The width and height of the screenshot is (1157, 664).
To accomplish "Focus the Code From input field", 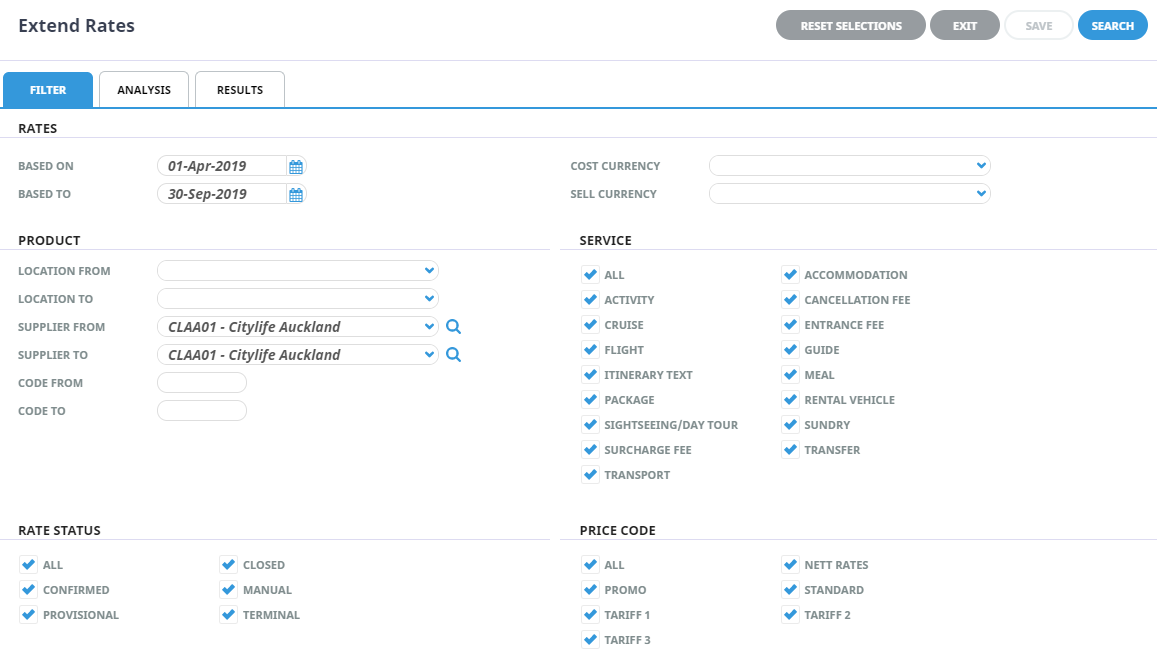I will 202,383.
